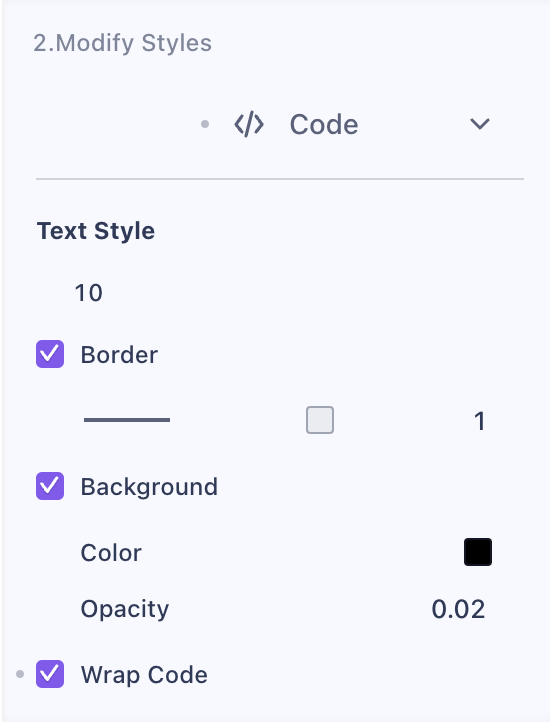Uncheck the Border checkbox
This screenshot has width=550, height=722.
click(x=50, y=354)
